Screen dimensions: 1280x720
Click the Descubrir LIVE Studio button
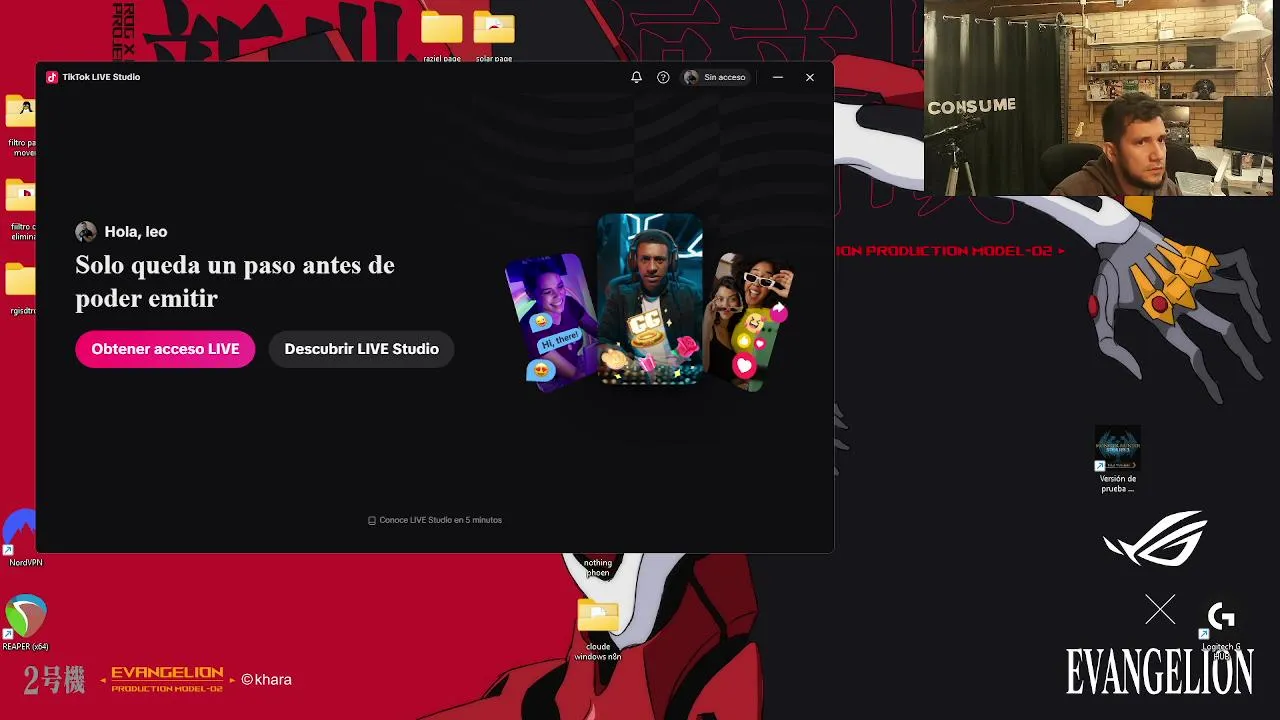point(361,349)
